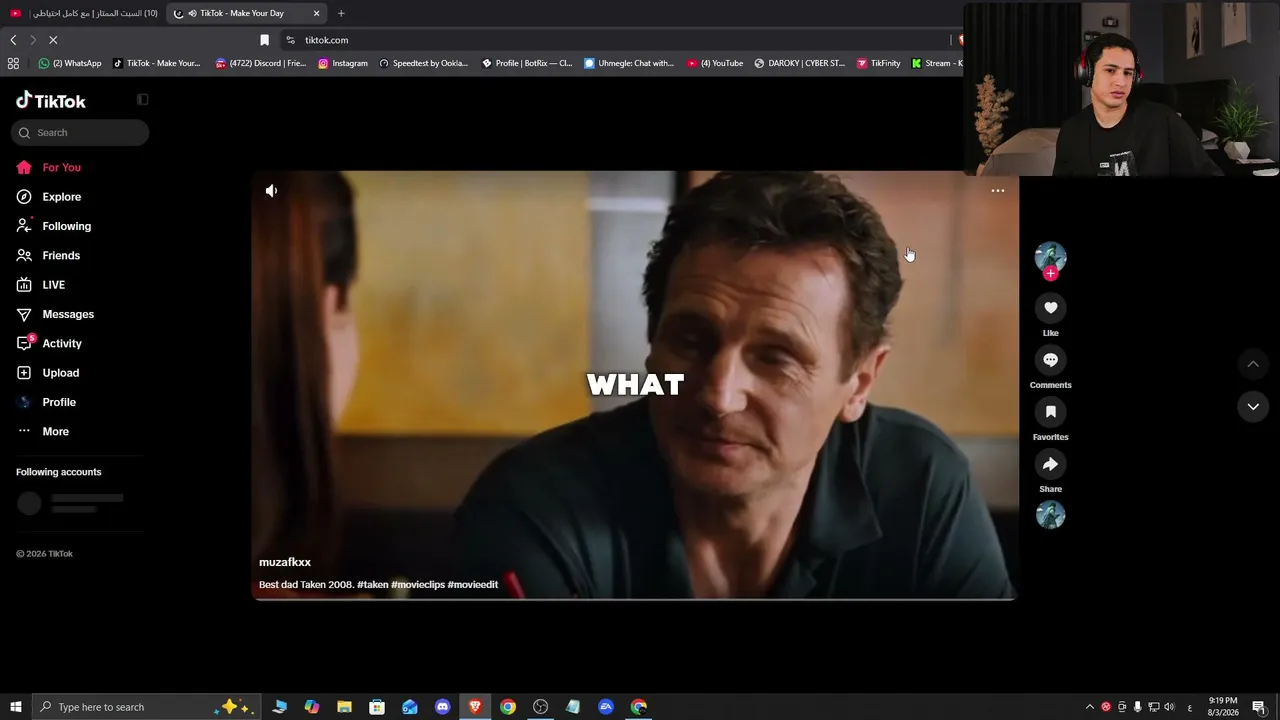Open the Speedtest by Ookla bookmark
This screenshot has width=1280, height=720.
click(x=423, y=63)
